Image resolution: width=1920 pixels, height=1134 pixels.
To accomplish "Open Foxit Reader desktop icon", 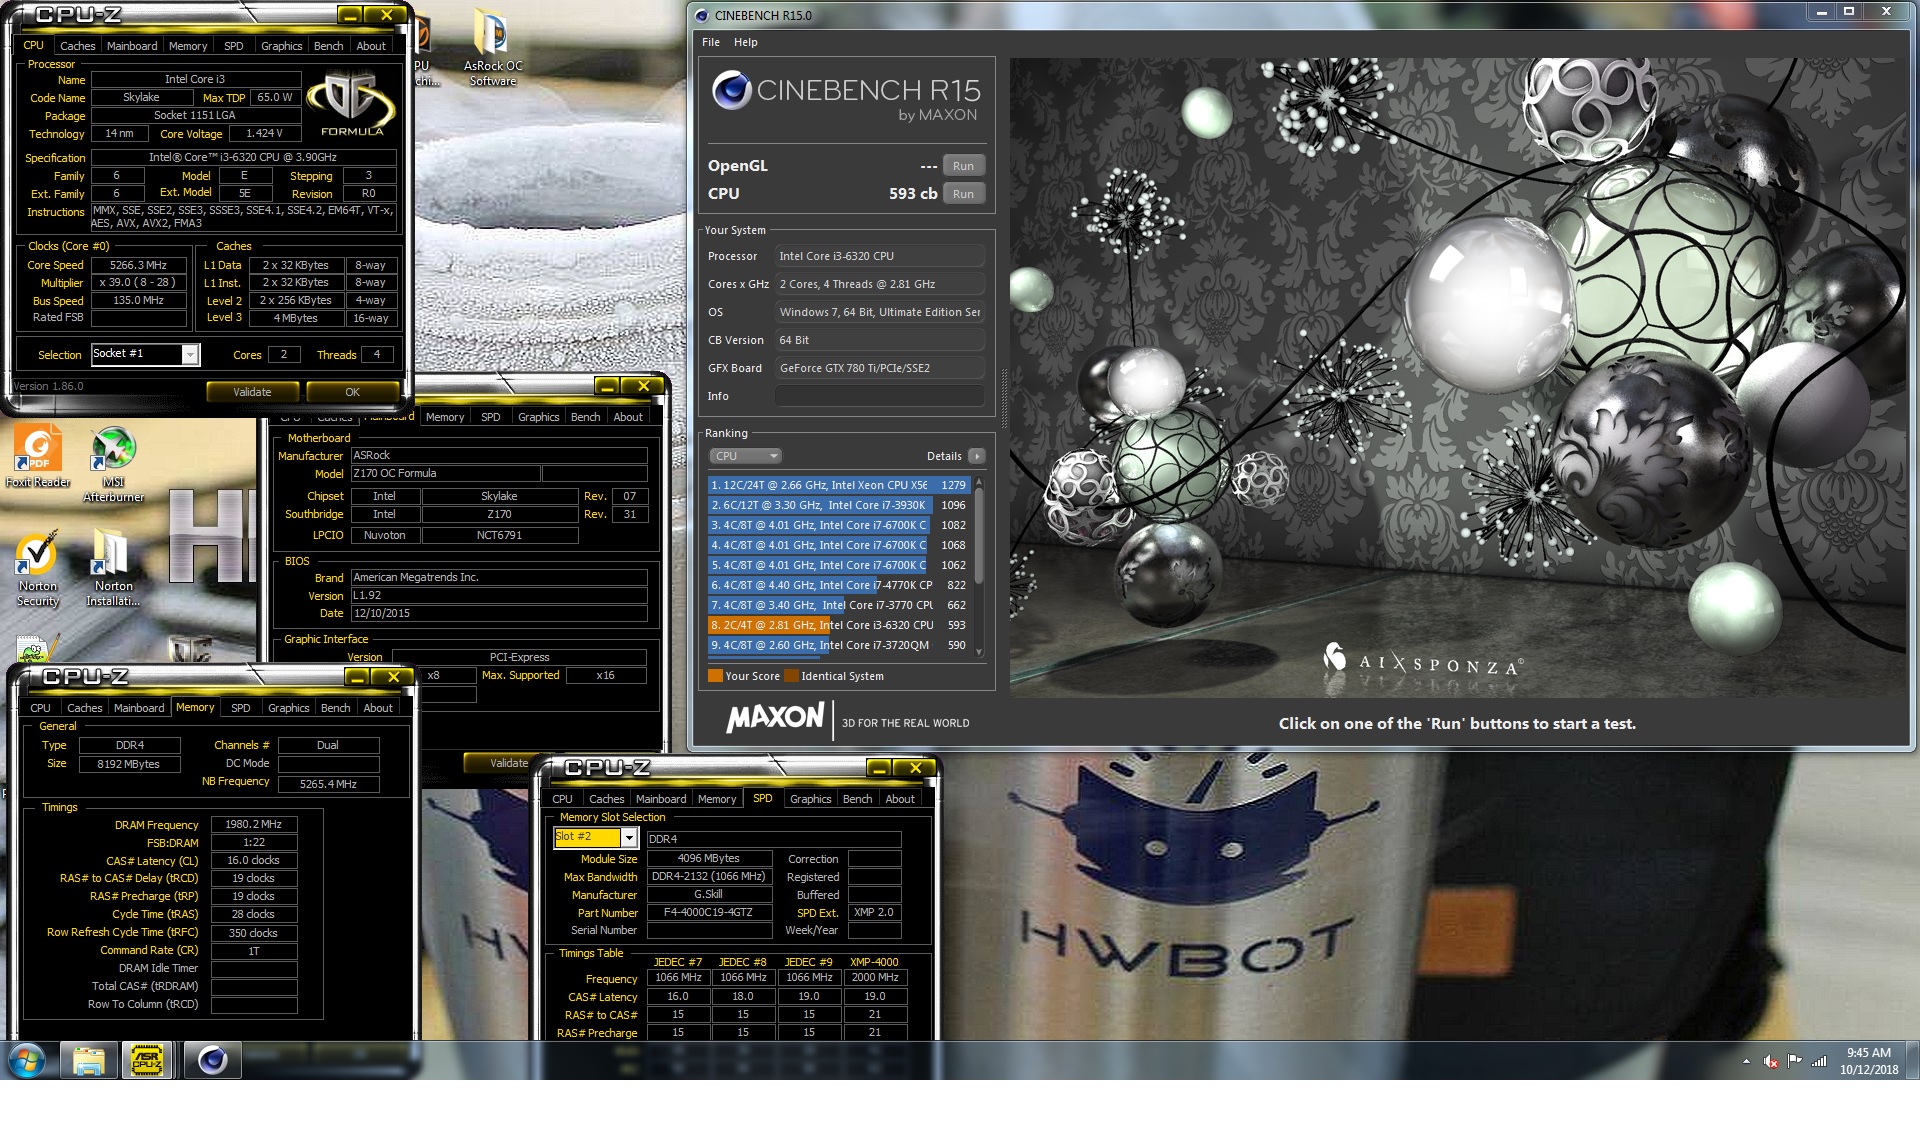I will click(38, 457).
